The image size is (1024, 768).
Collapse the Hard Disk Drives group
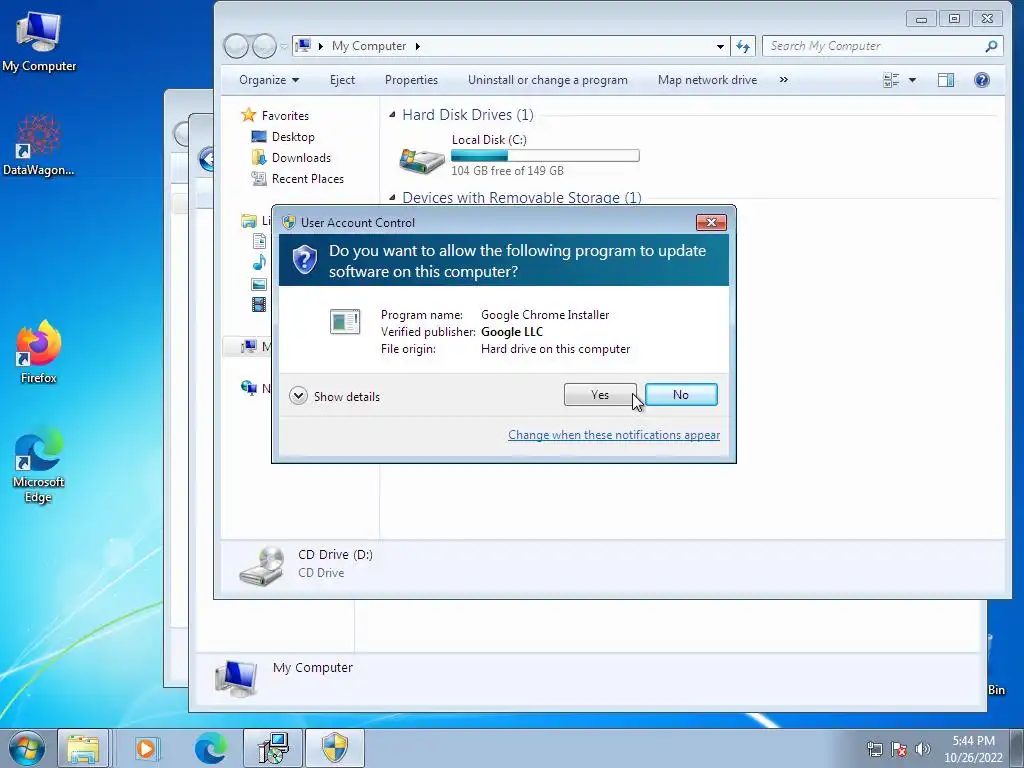coord(392,115)
